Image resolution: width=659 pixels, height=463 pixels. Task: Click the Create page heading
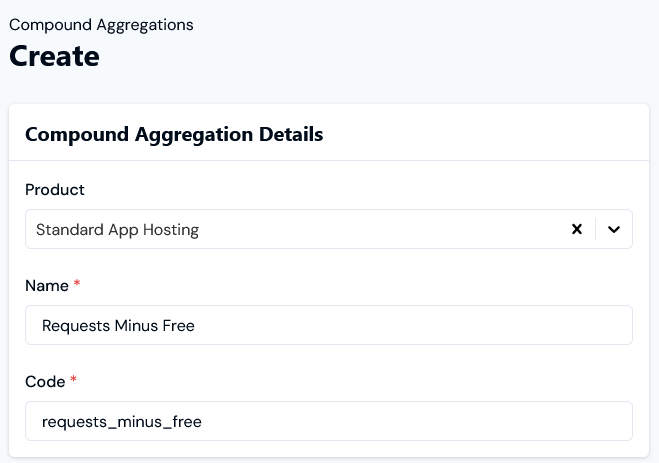coord(54,56)
